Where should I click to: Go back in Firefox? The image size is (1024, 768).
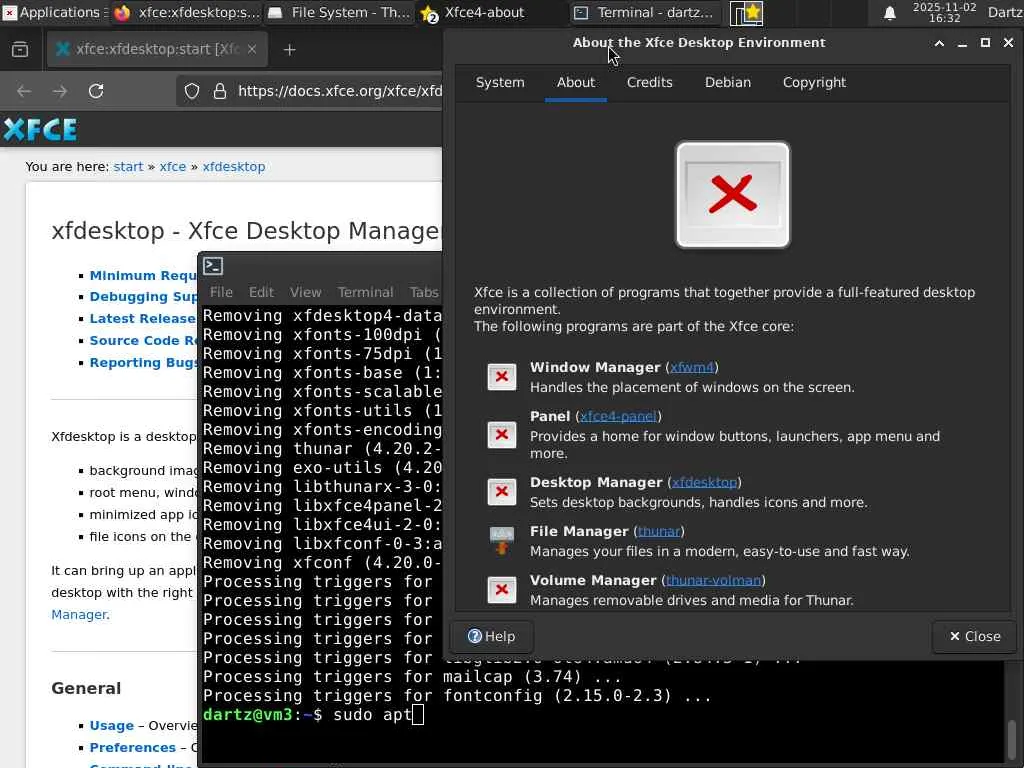click(x=24, y=91)
